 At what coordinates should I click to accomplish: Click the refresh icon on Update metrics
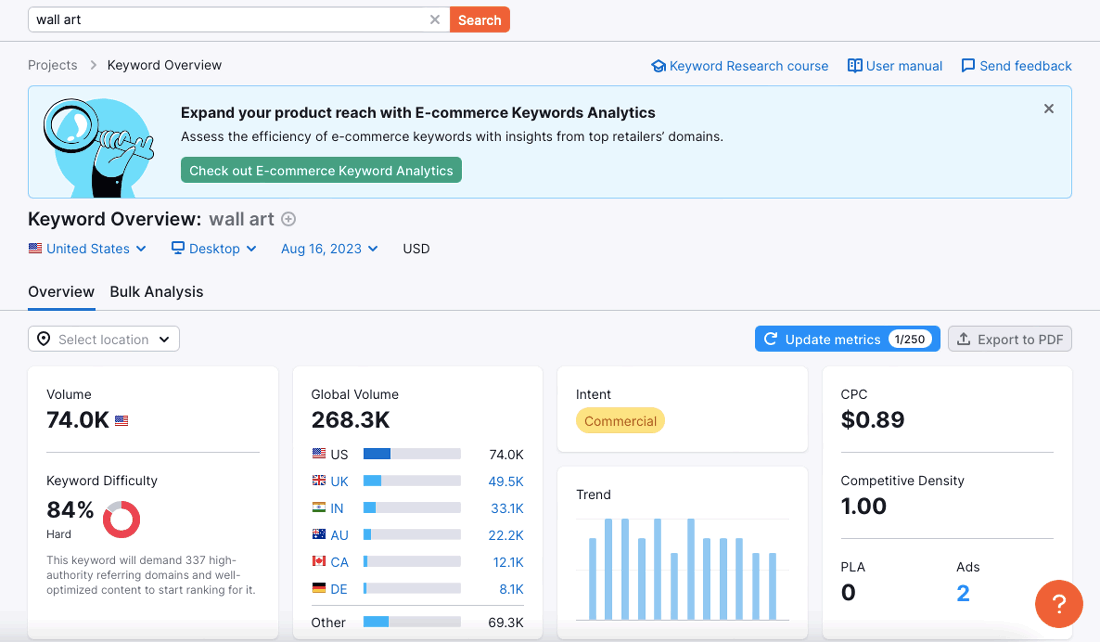click(770, 338)
